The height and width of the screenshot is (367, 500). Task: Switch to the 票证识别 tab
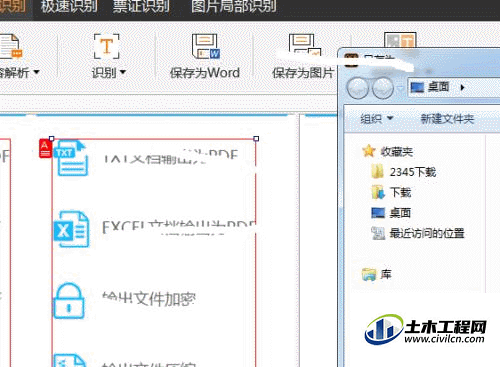coord(141,6)
